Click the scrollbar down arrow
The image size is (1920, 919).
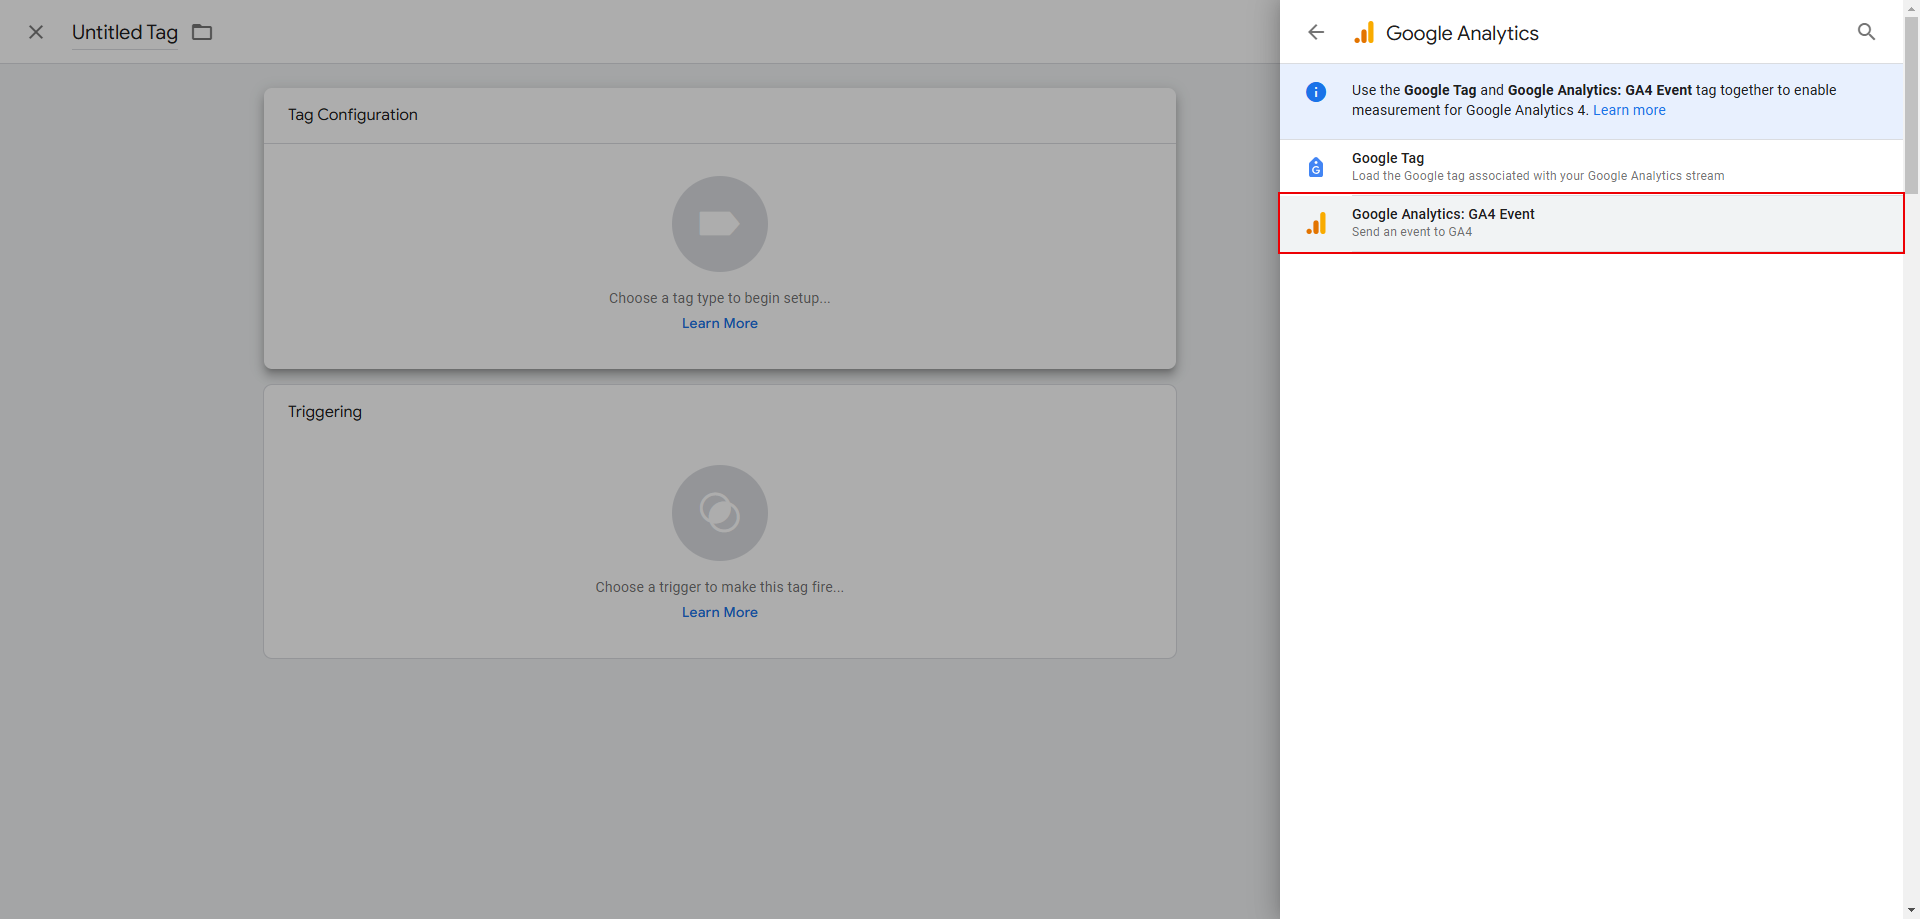tap(1912, 911)
